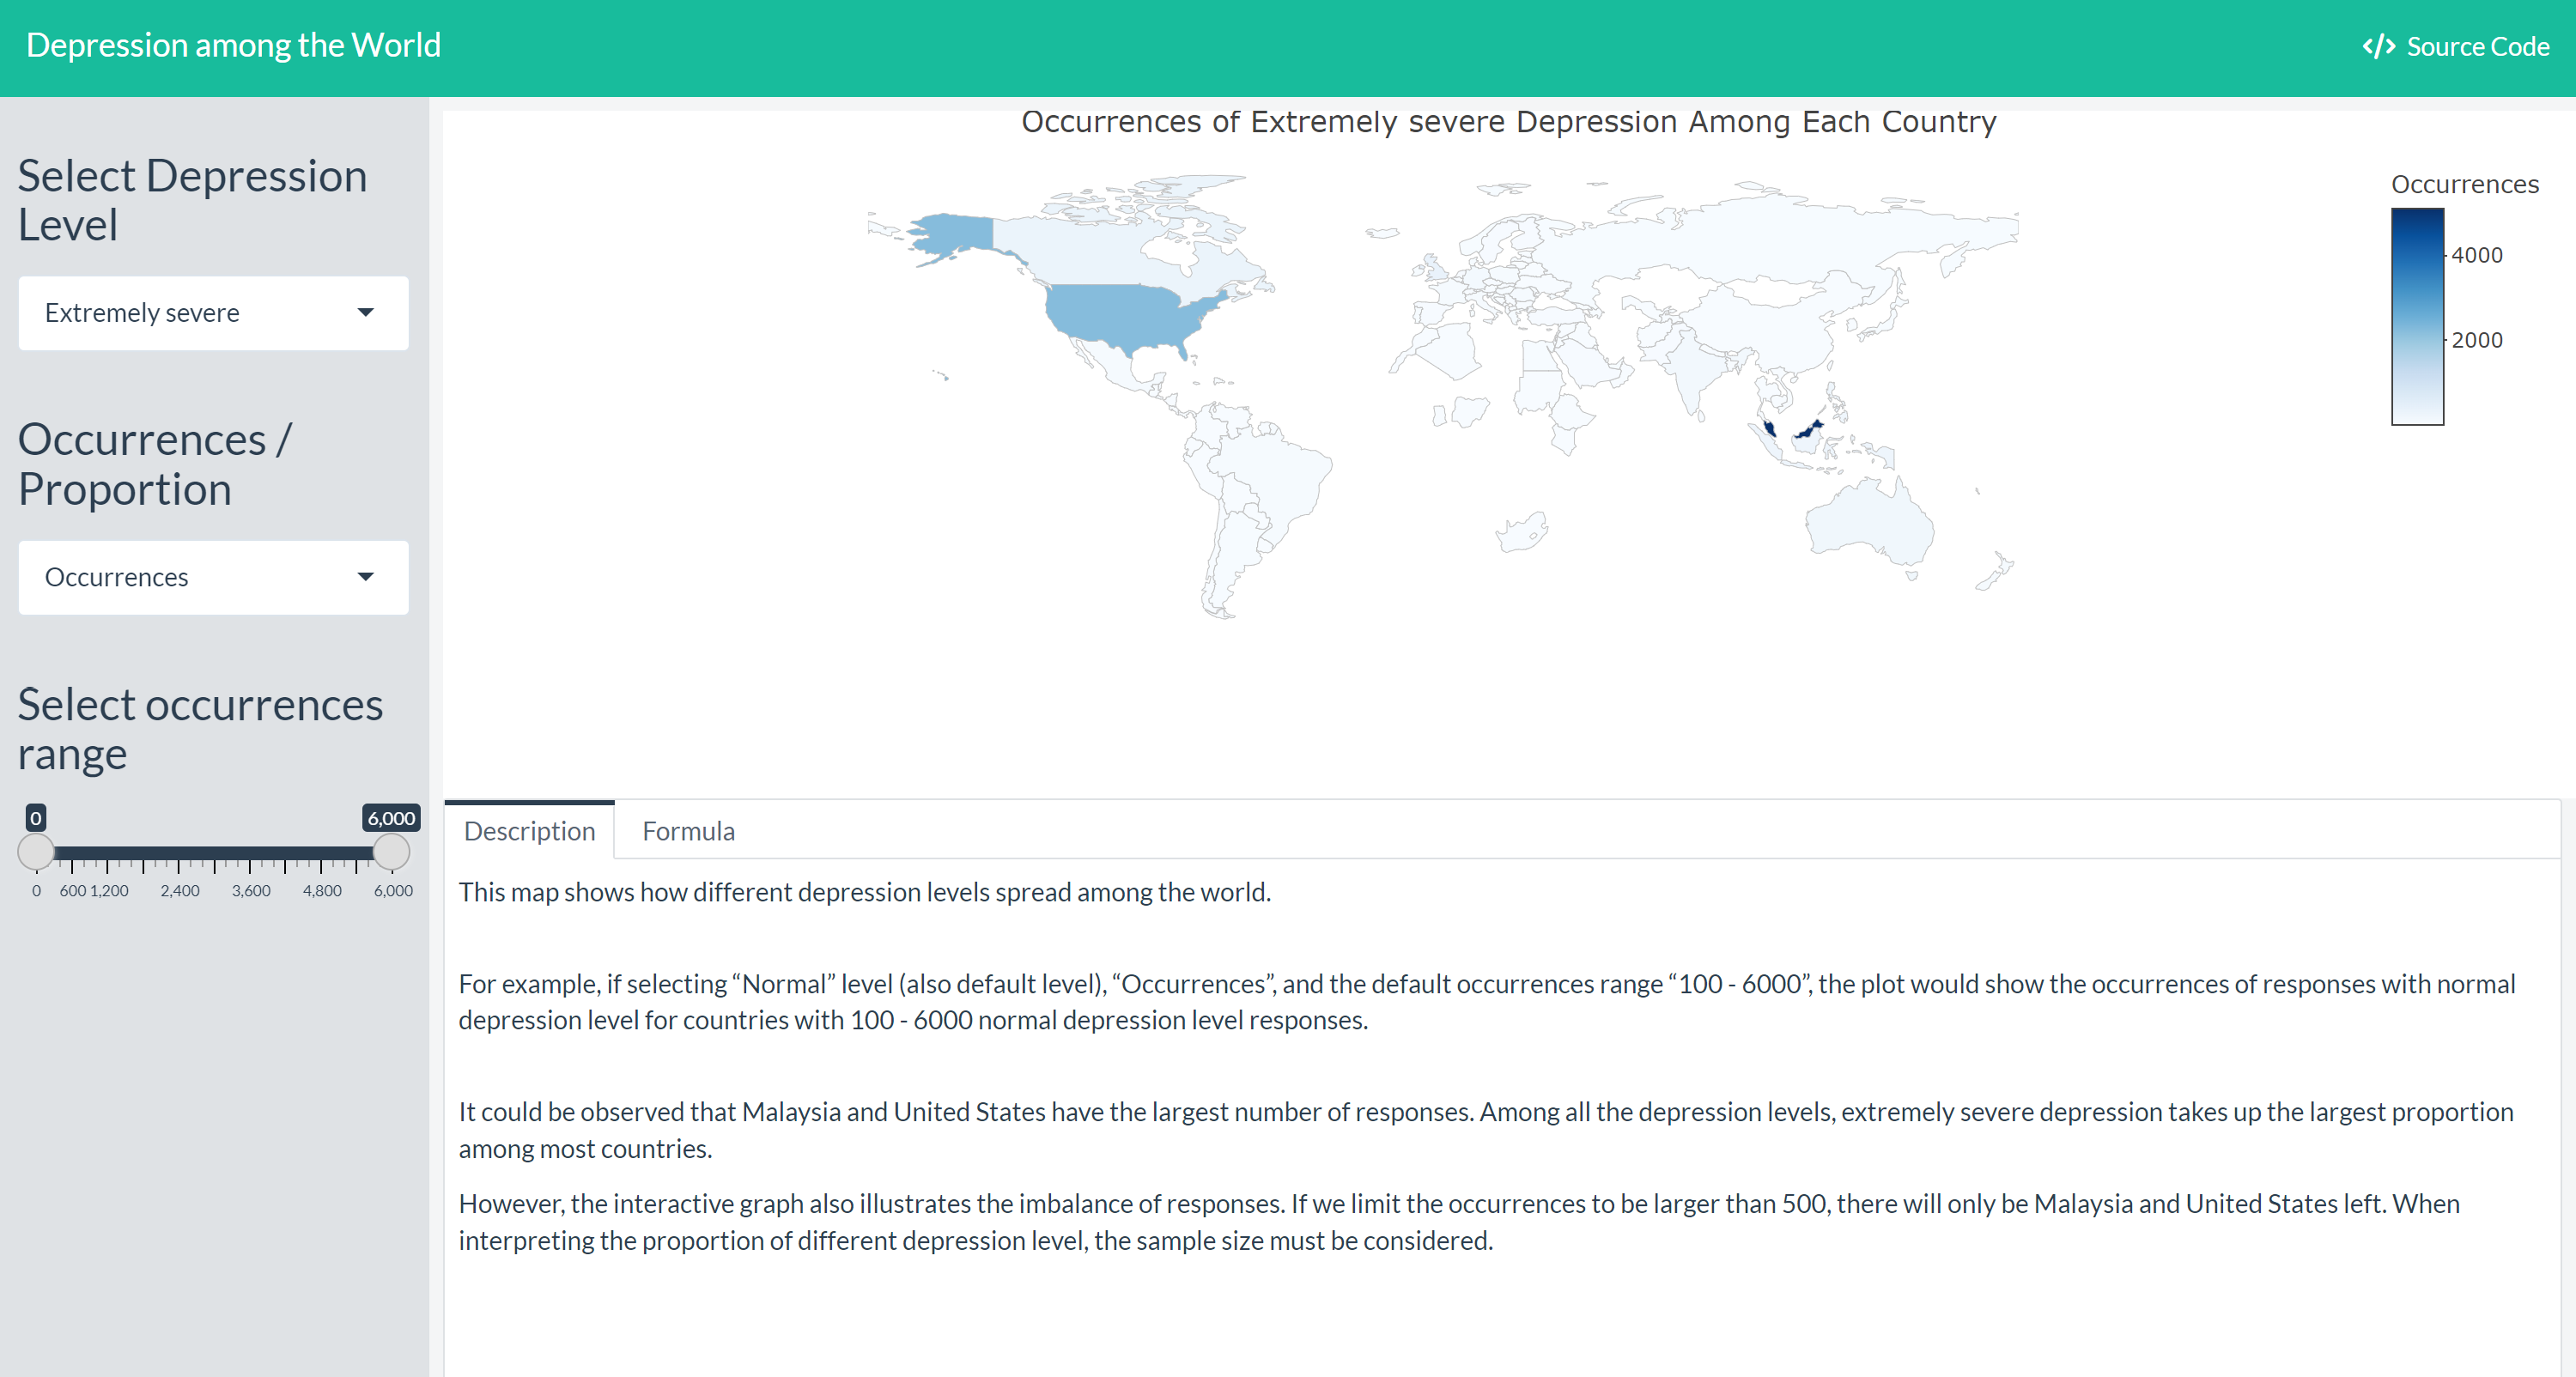
Task: Click the Depression among the World title
Action: [233, 45]
